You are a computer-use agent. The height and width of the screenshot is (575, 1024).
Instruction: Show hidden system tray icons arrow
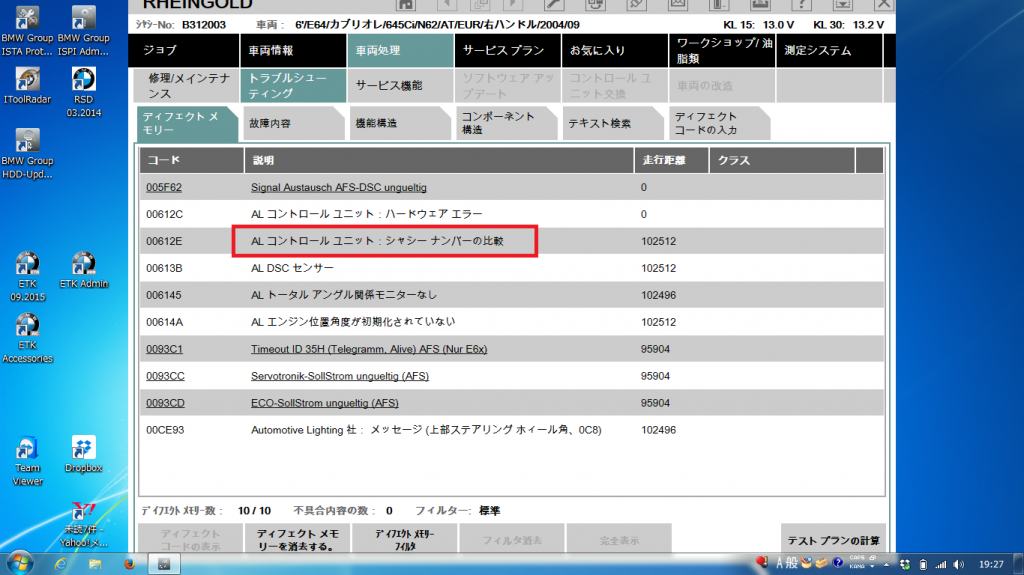886,565
